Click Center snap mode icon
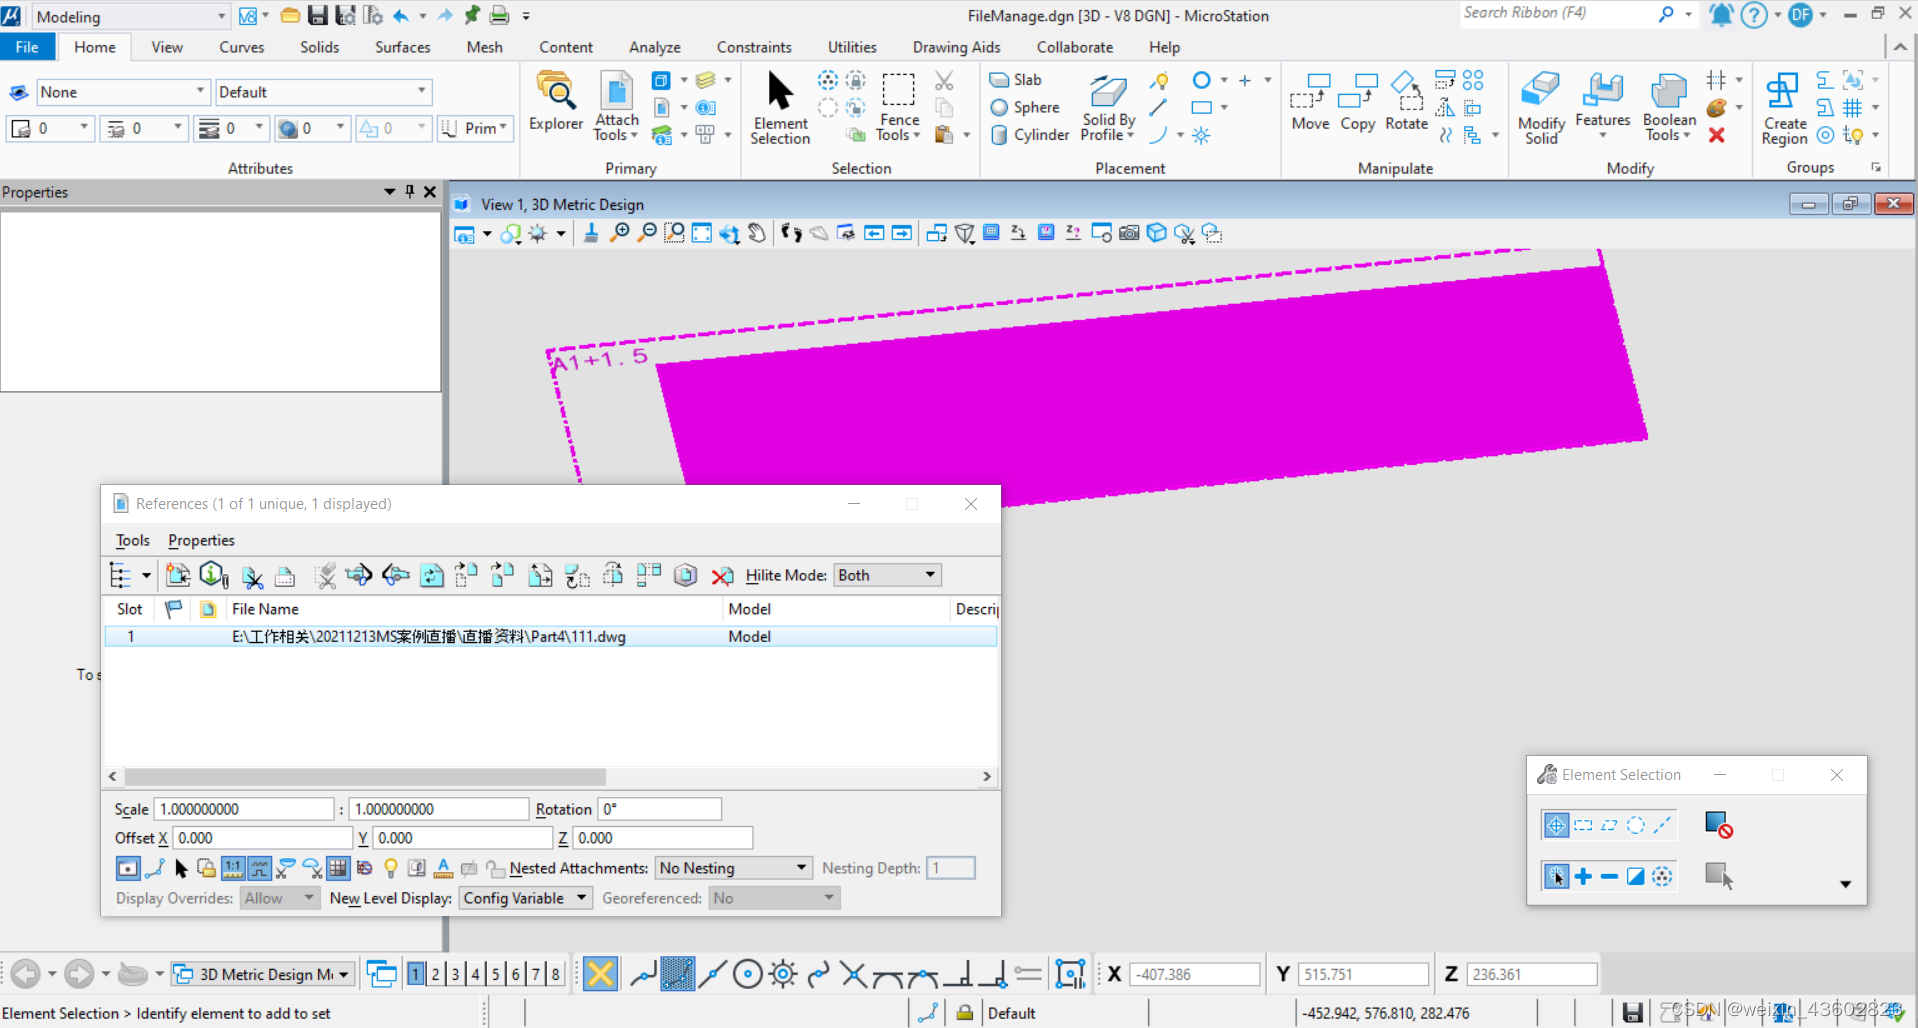The image size is (1918, 1028). 747,974
